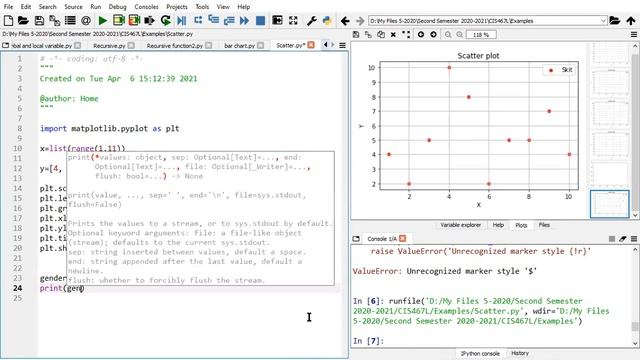The width and height of the screenshot is (640, 360).
Task: Go forward with right arrow
Action: click(360, 20)
